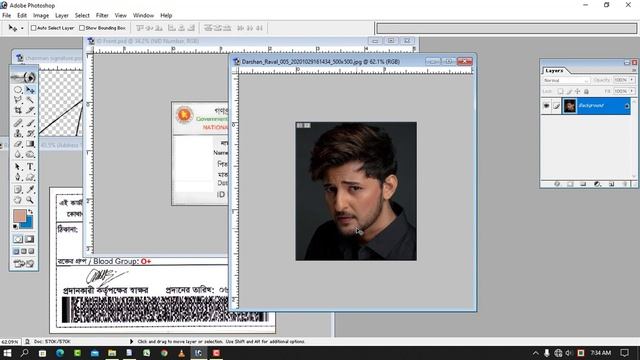The height and width of the screenshot is (360, 640).
Task: Select the Brush tool
Action: point(30,122)
